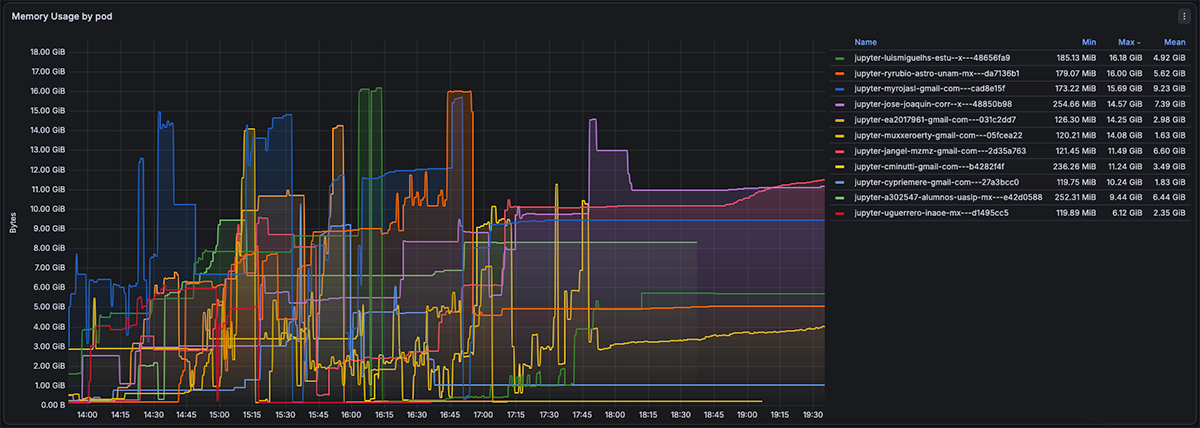The image size is (1200, 428).
Task: Click the Min value 126.30 MiB
Action: coord(1076,119)
